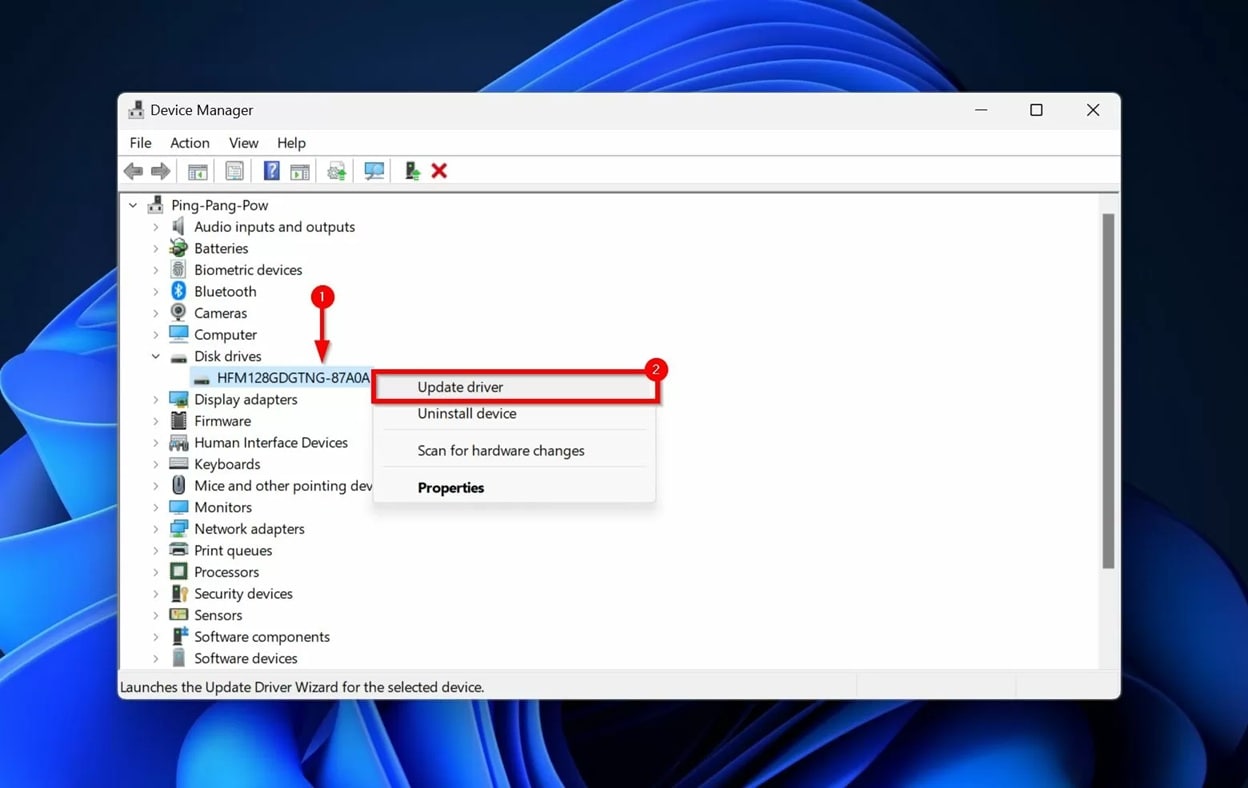Image resolution: width=1248 pixels, height=788 pixels.
Task: Click Update device driver toolbar icon
Action: [x=337, y=171]
